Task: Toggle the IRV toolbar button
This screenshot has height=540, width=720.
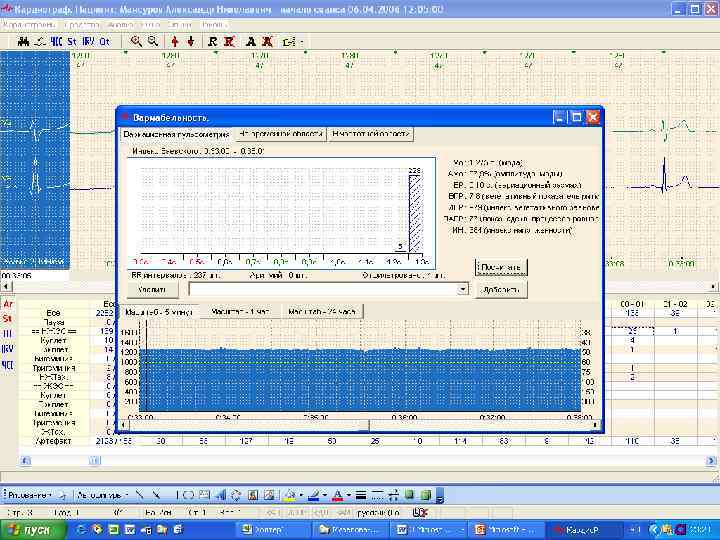Action: (x=88, y=41)
